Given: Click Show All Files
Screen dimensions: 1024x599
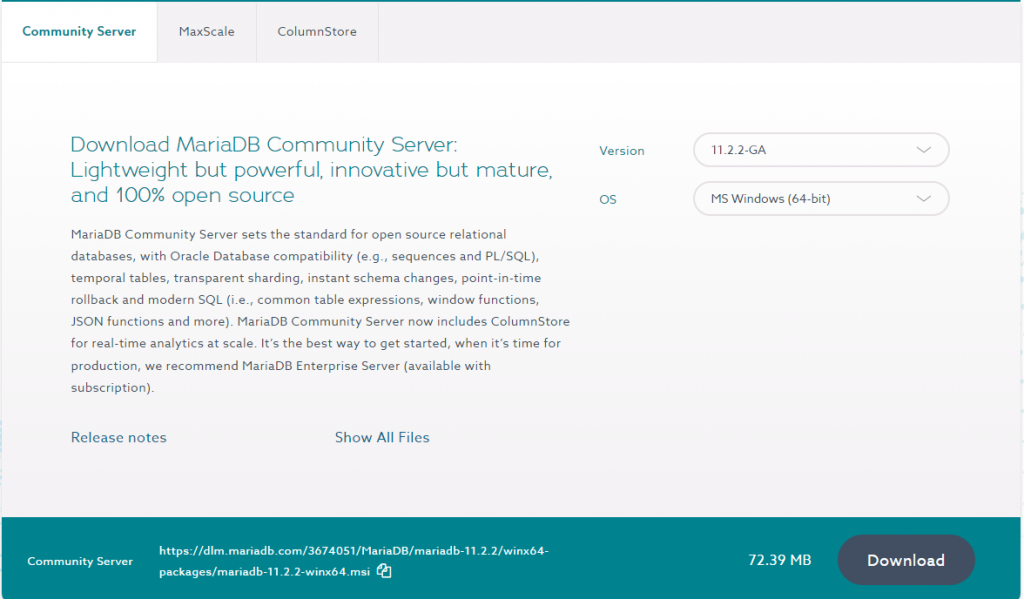Looking at the screenshot, I should [x=382, y=437].
